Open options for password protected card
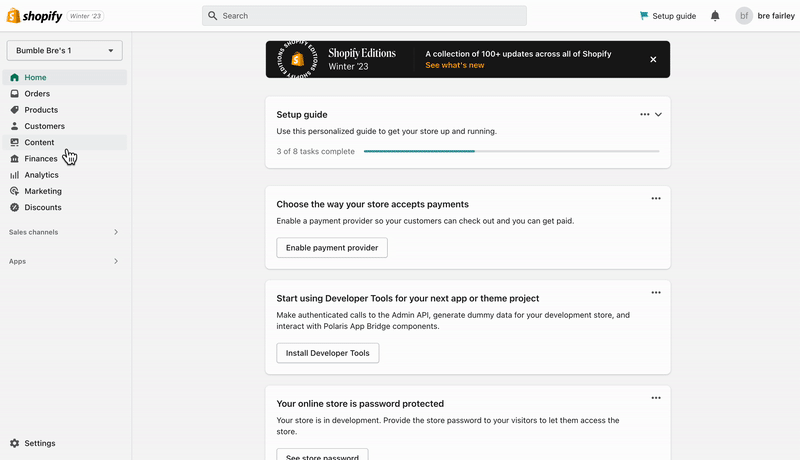This screenshot has width=800, height=460. click(656, 398)
